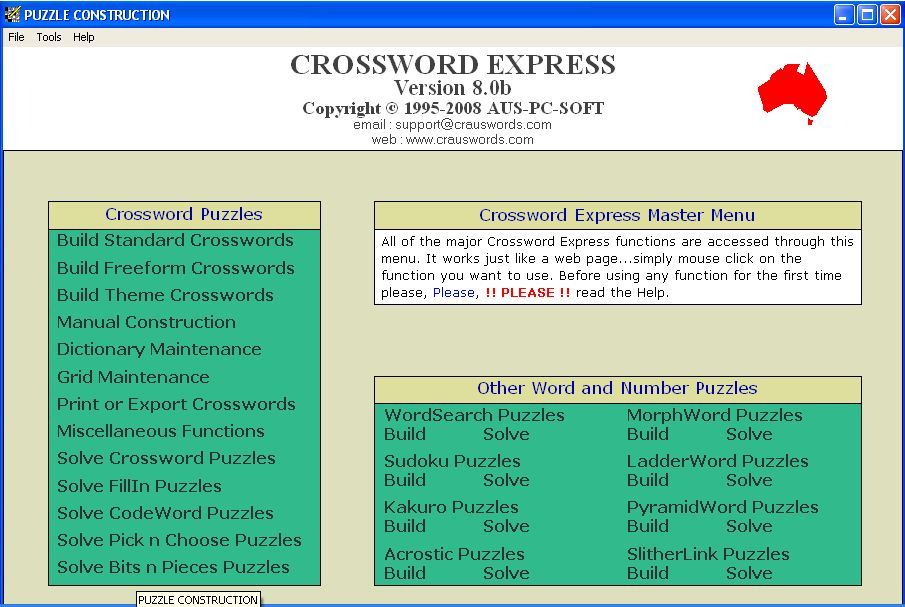Click the www.crauswords.com web address
The height and width of the screenshot is (607, 905).
point(470,140)
